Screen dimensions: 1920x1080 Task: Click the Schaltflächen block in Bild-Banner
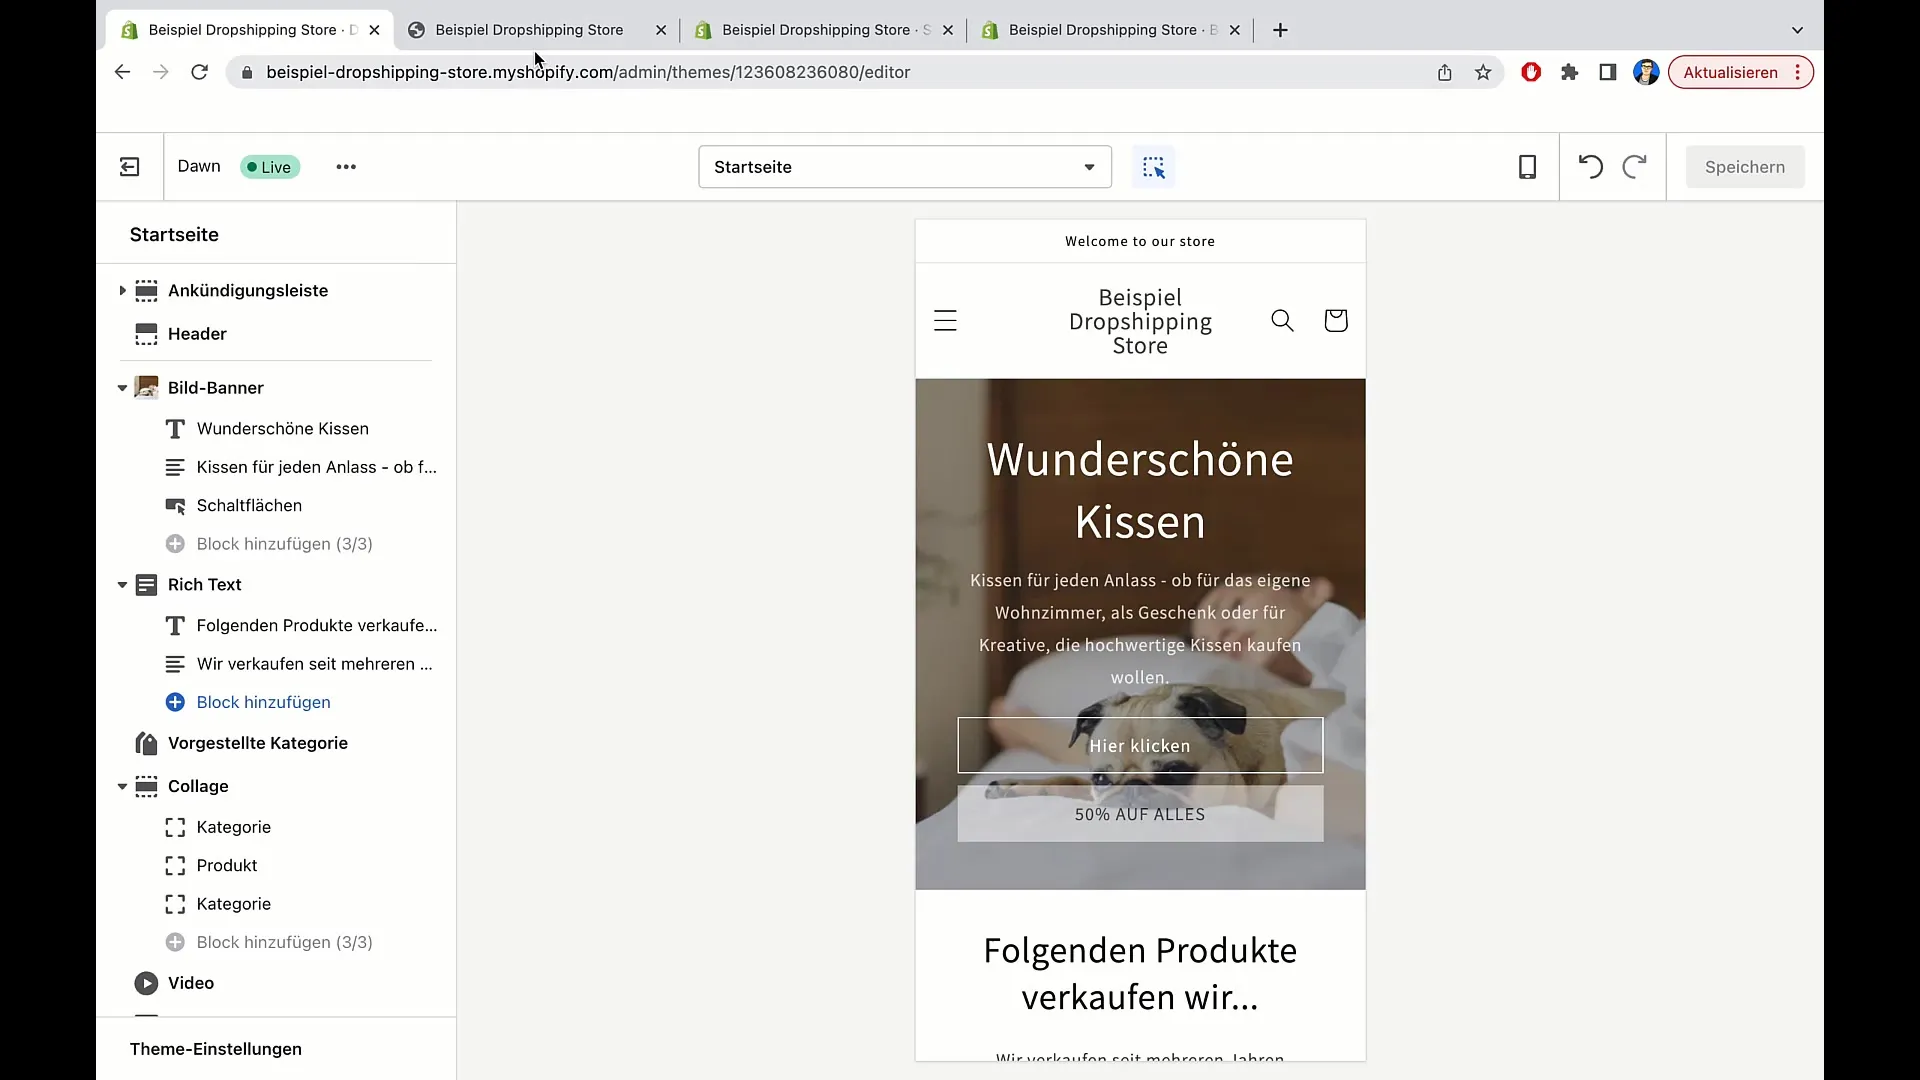(249, 505)
